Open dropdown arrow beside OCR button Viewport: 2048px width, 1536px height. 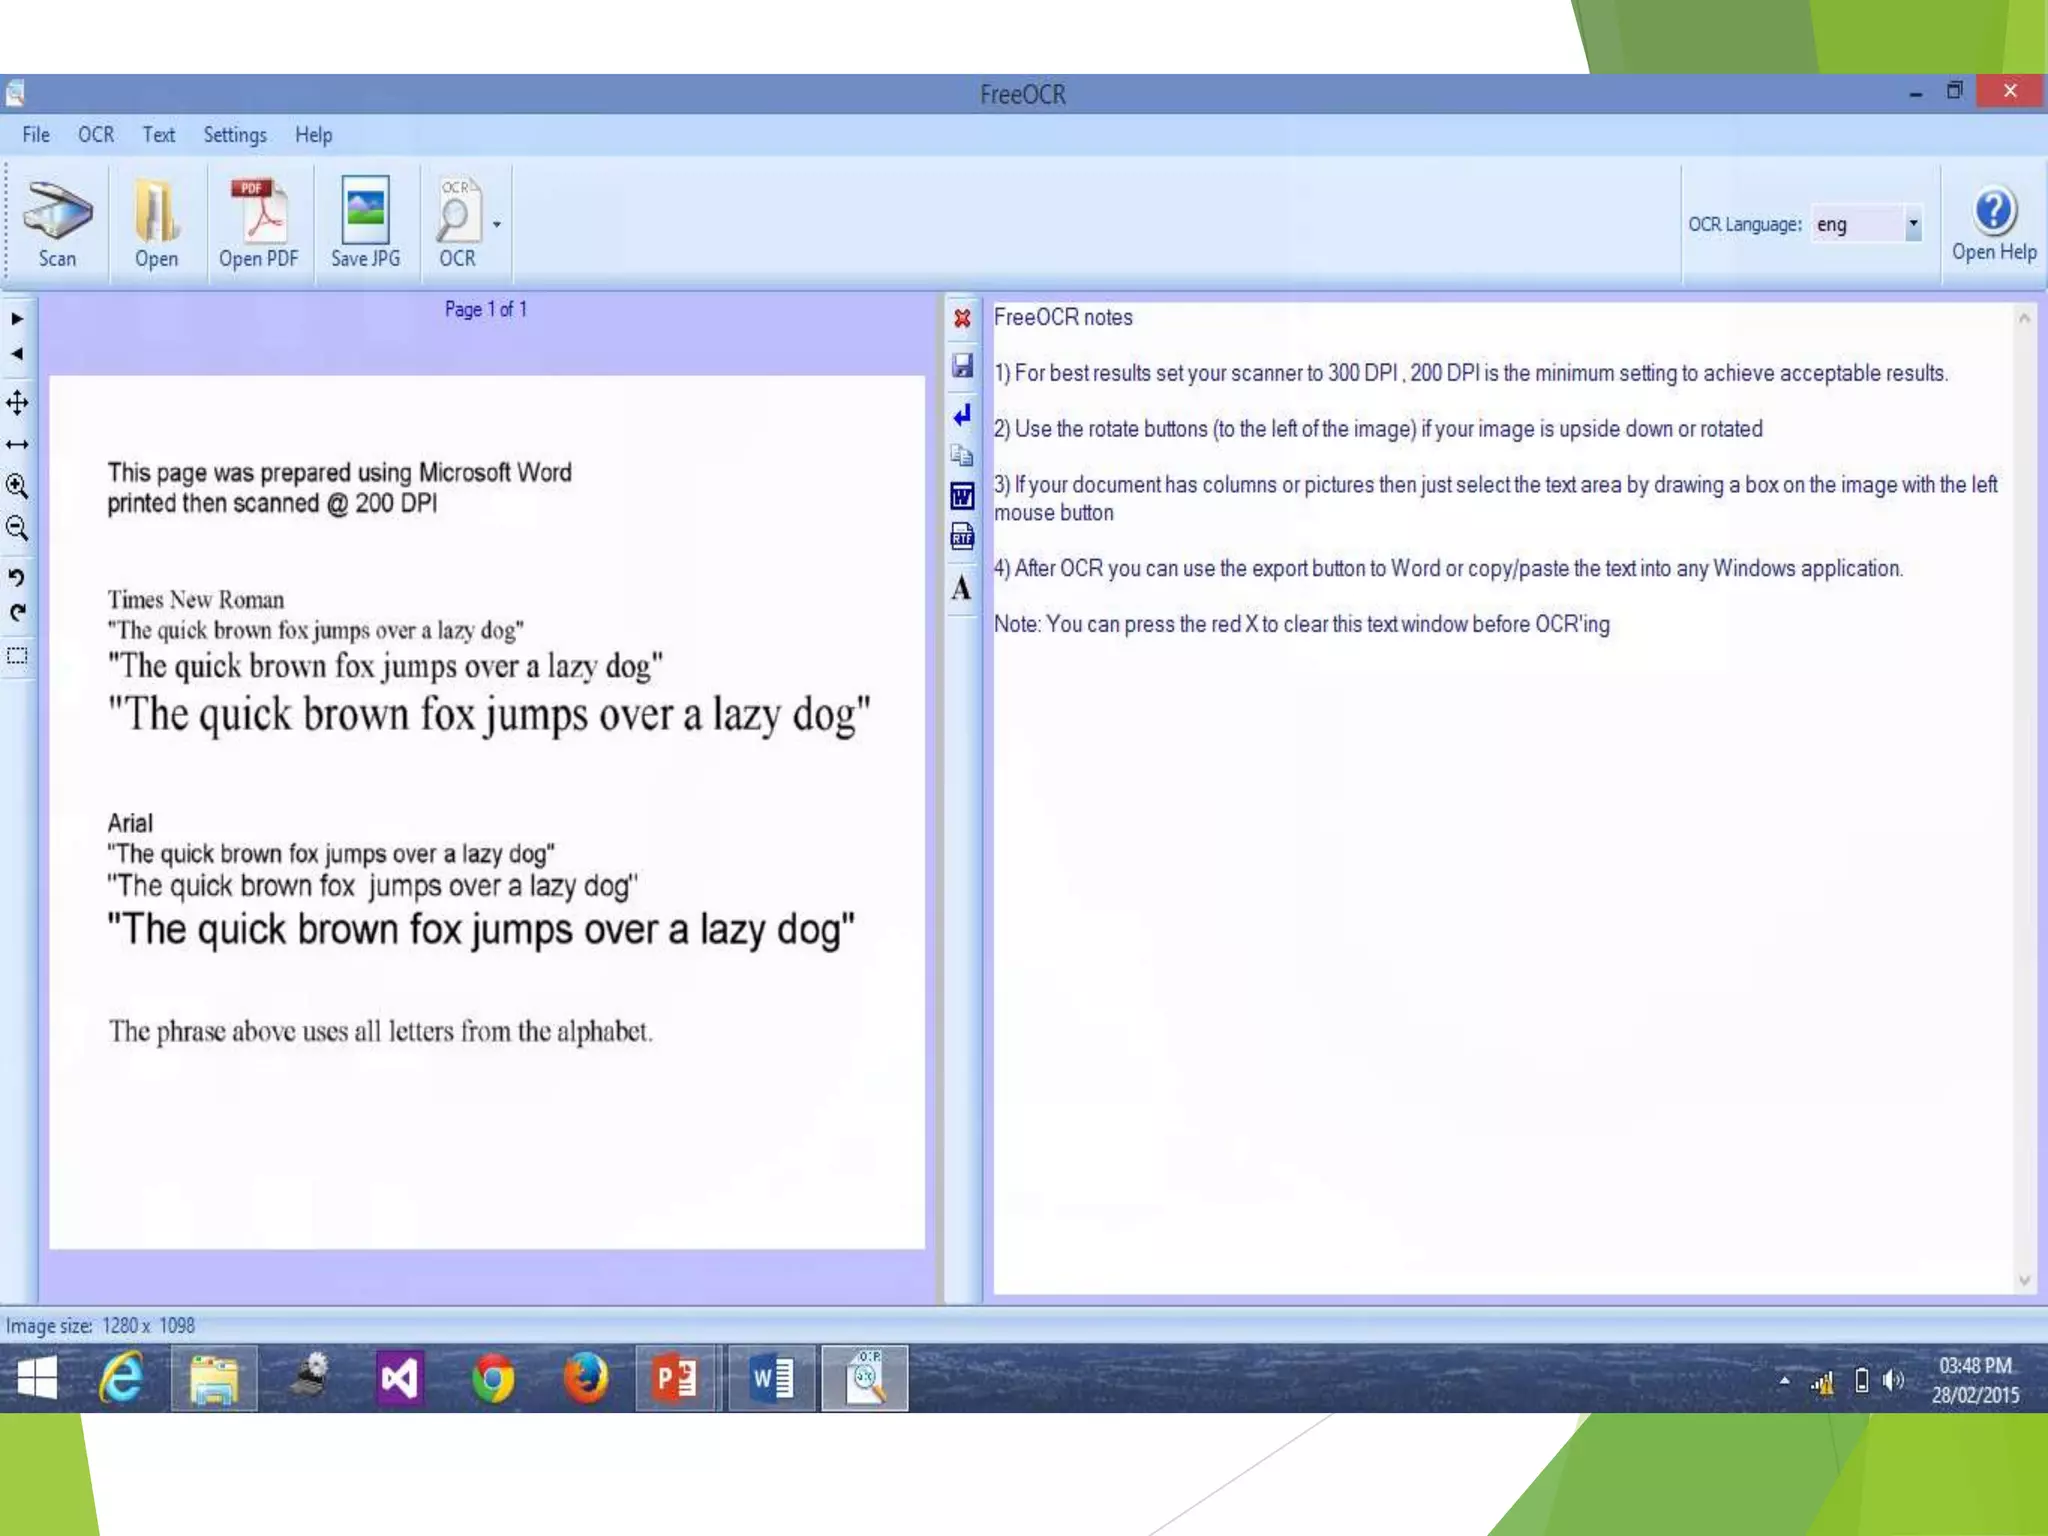click(497, 224)
